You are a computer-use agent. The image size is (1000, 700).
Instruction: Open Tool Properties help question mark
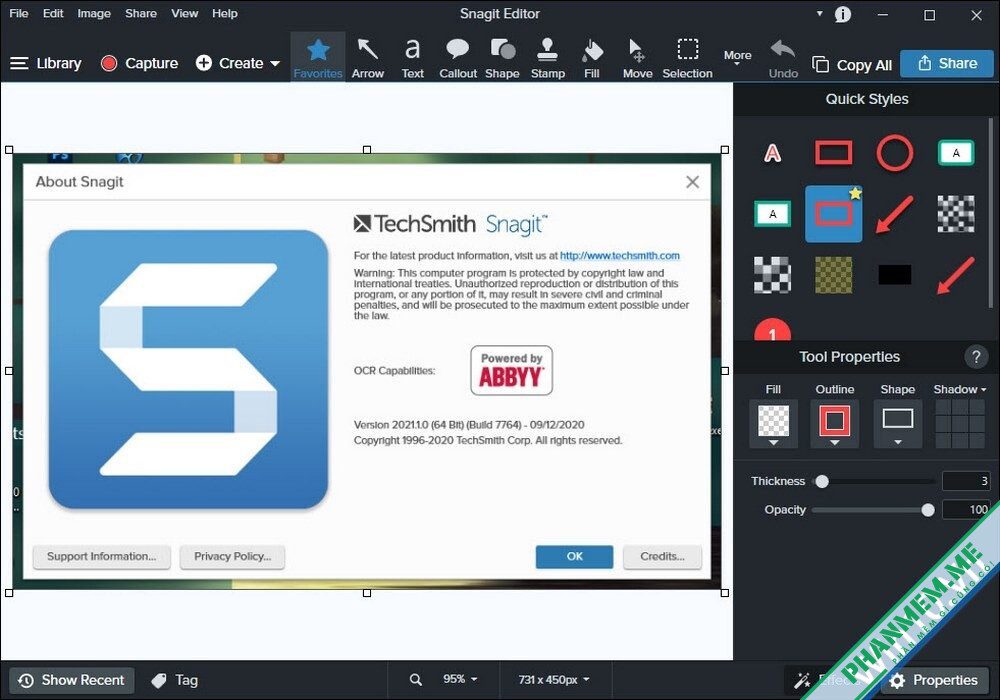(x=976, y=357)
